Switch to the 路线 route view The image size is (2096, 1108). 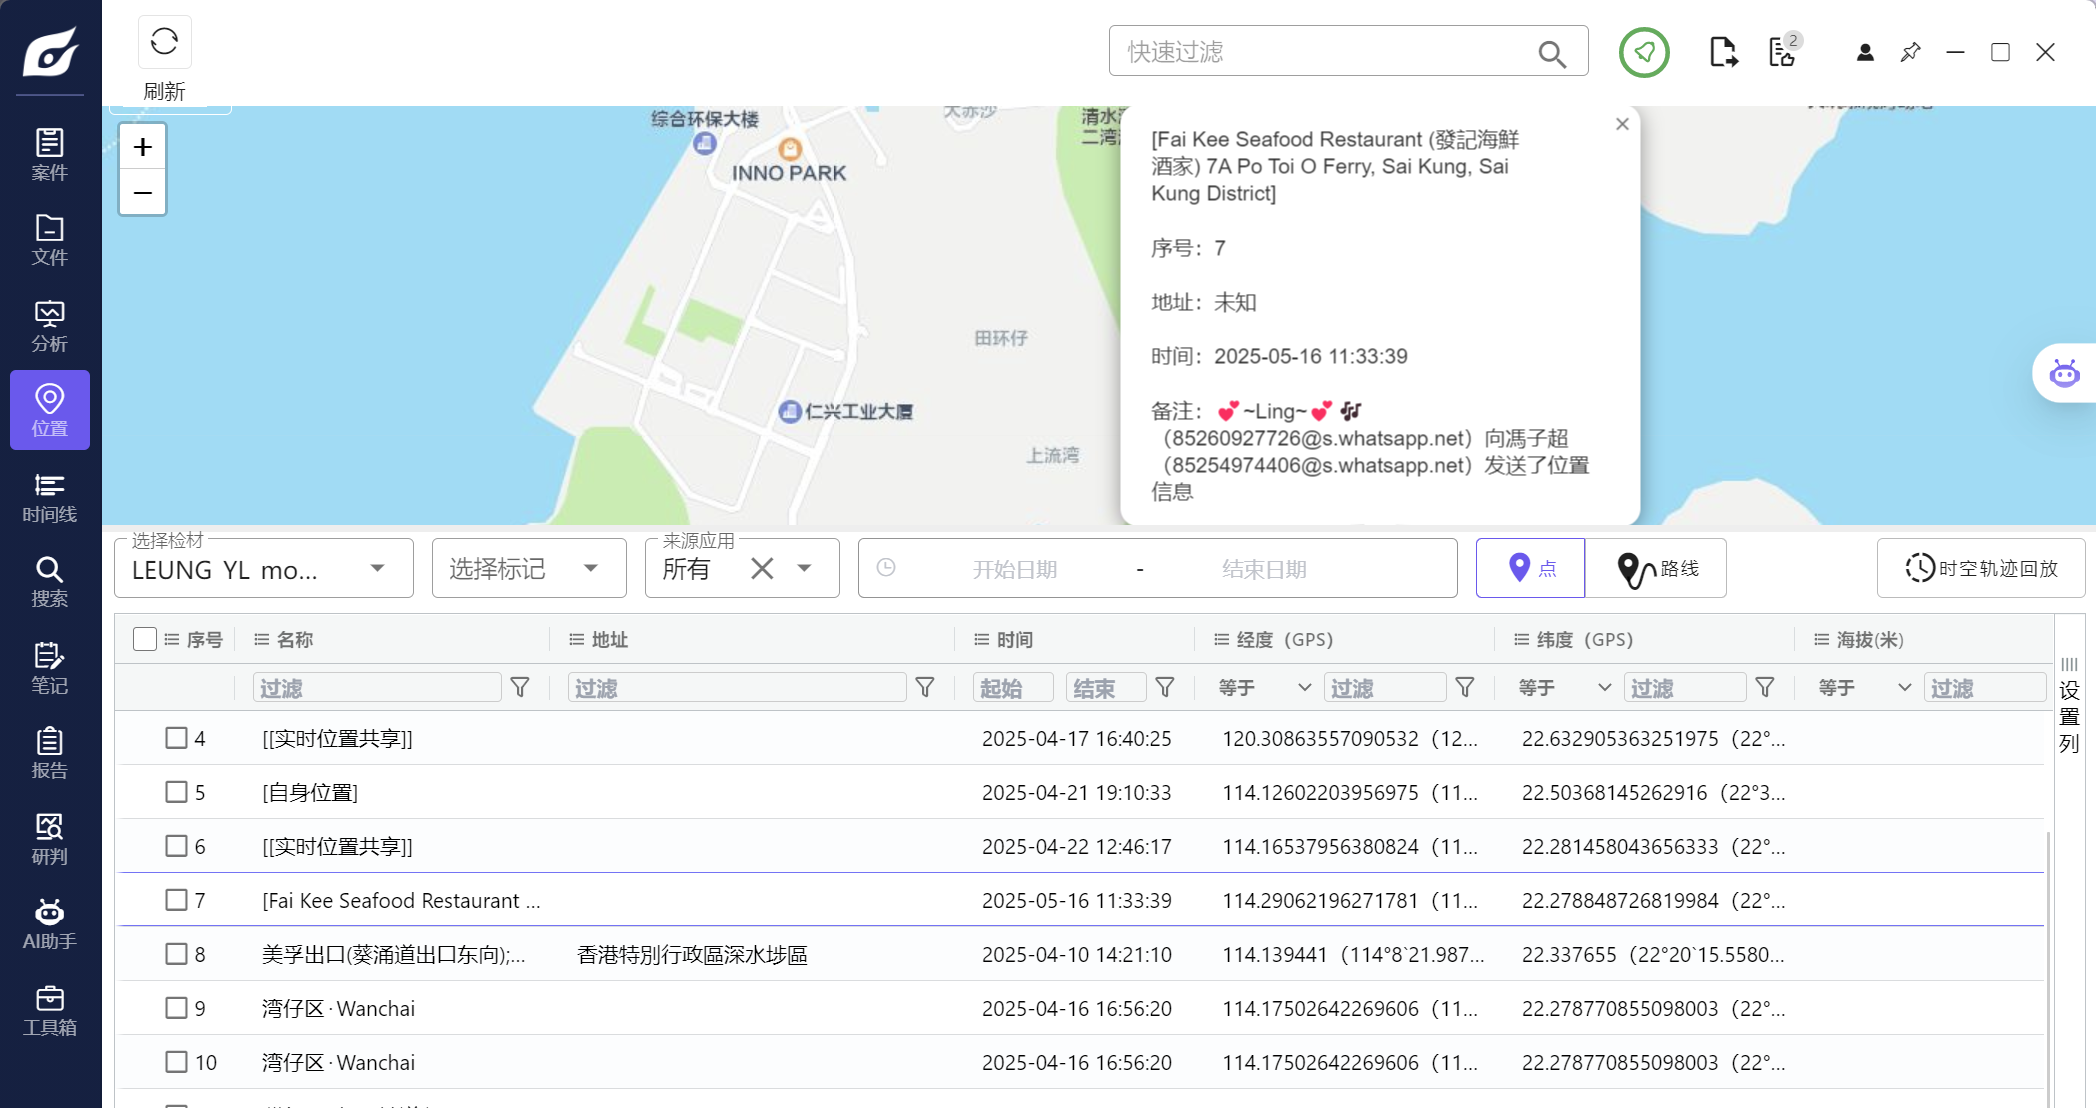coord(1657,567)
